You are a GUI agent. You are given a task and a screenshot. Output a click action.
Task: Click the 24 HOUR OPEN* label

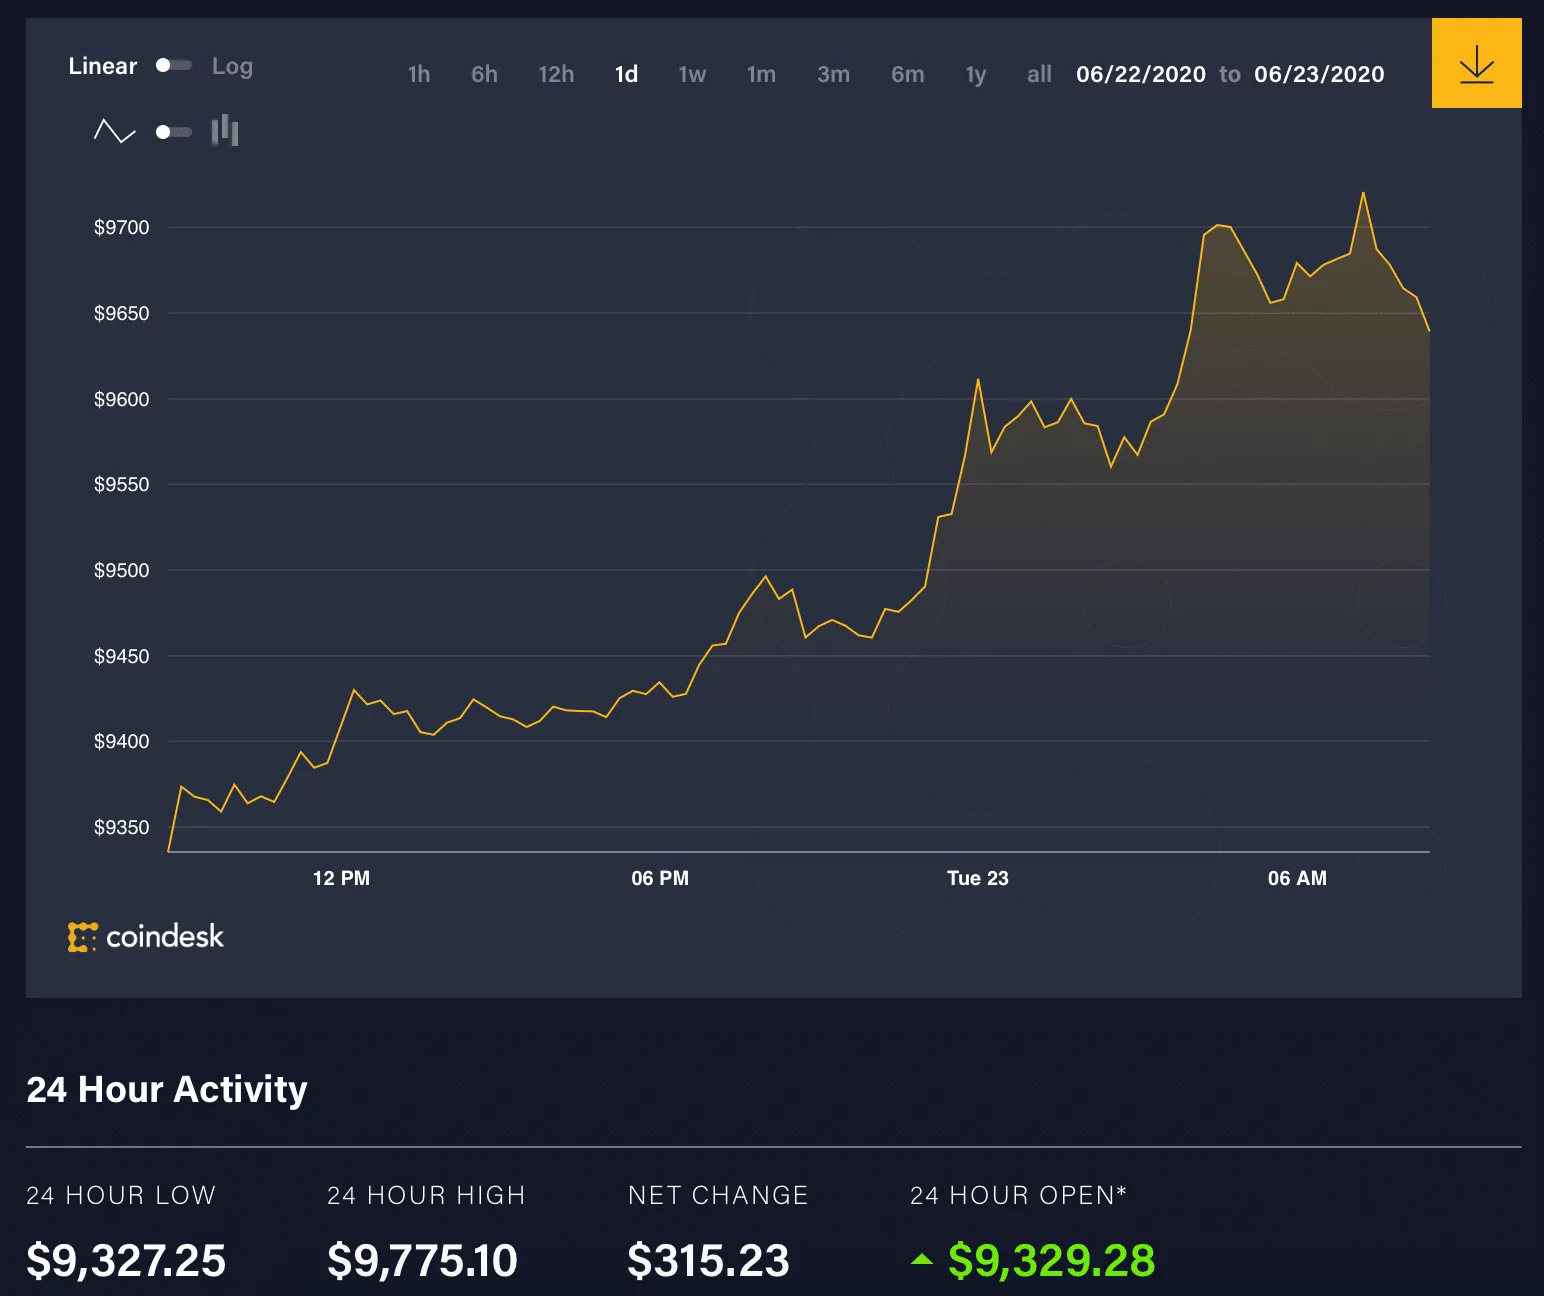pos(1018,1195)
